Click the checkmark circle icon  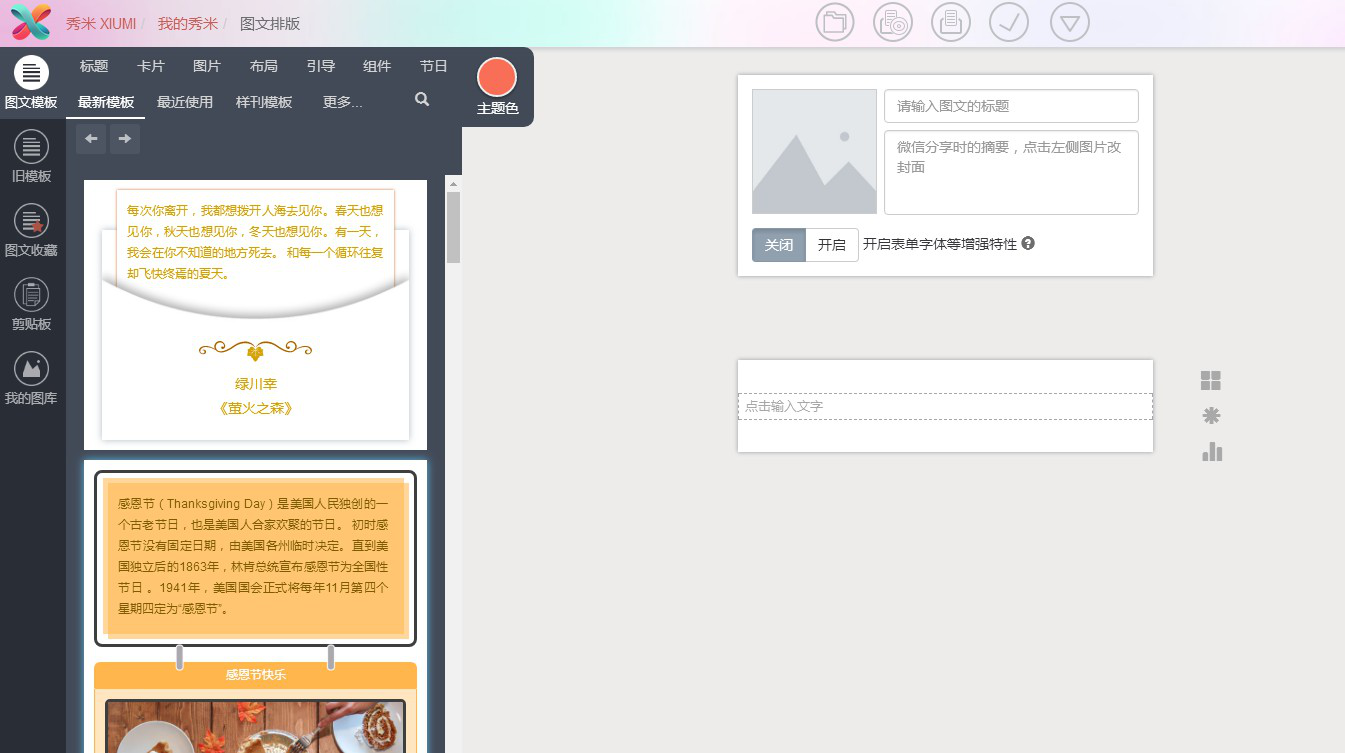click(1009, 22)
